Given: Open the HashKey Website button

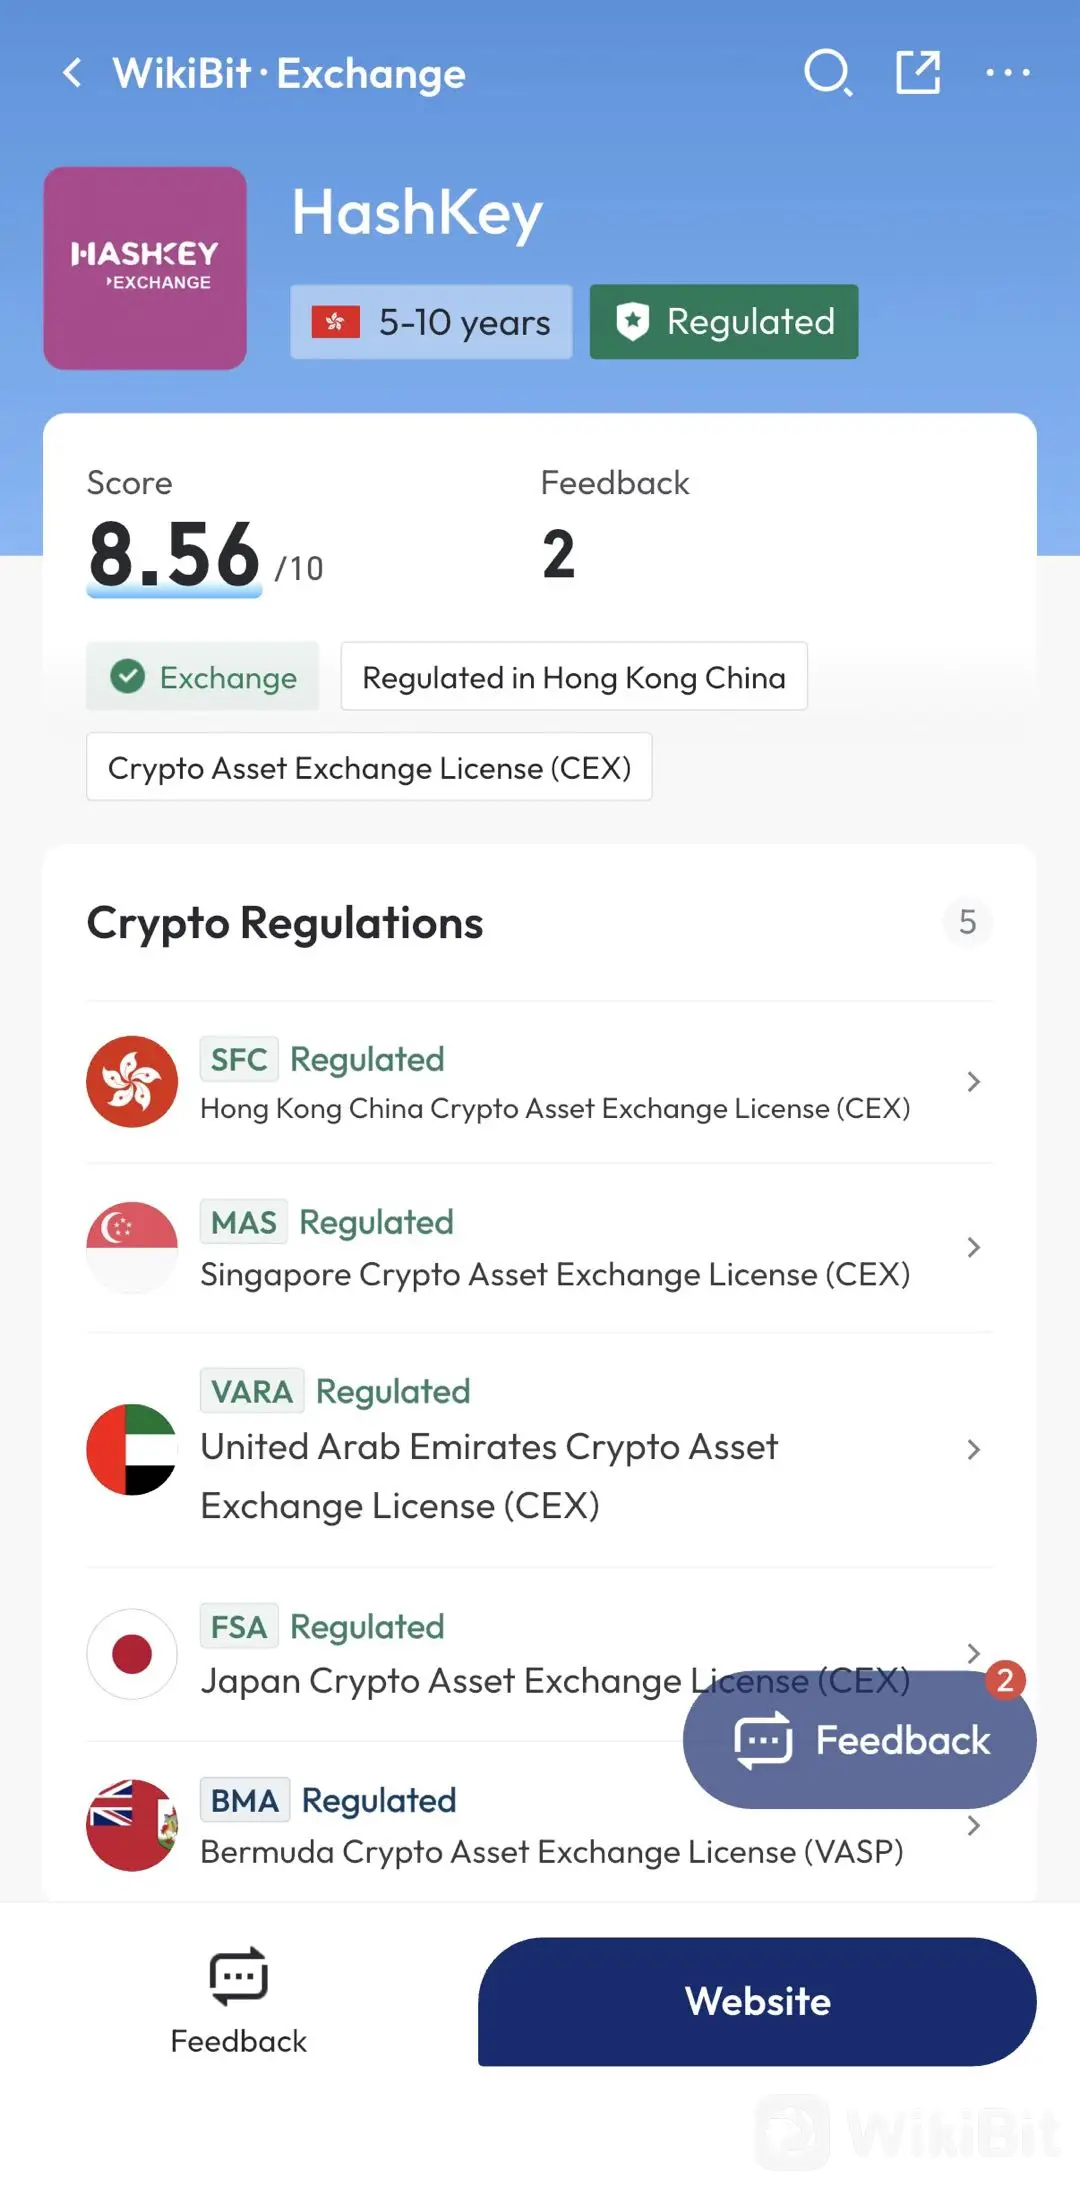Looking at the screenshot, I should click(757, 2002).
